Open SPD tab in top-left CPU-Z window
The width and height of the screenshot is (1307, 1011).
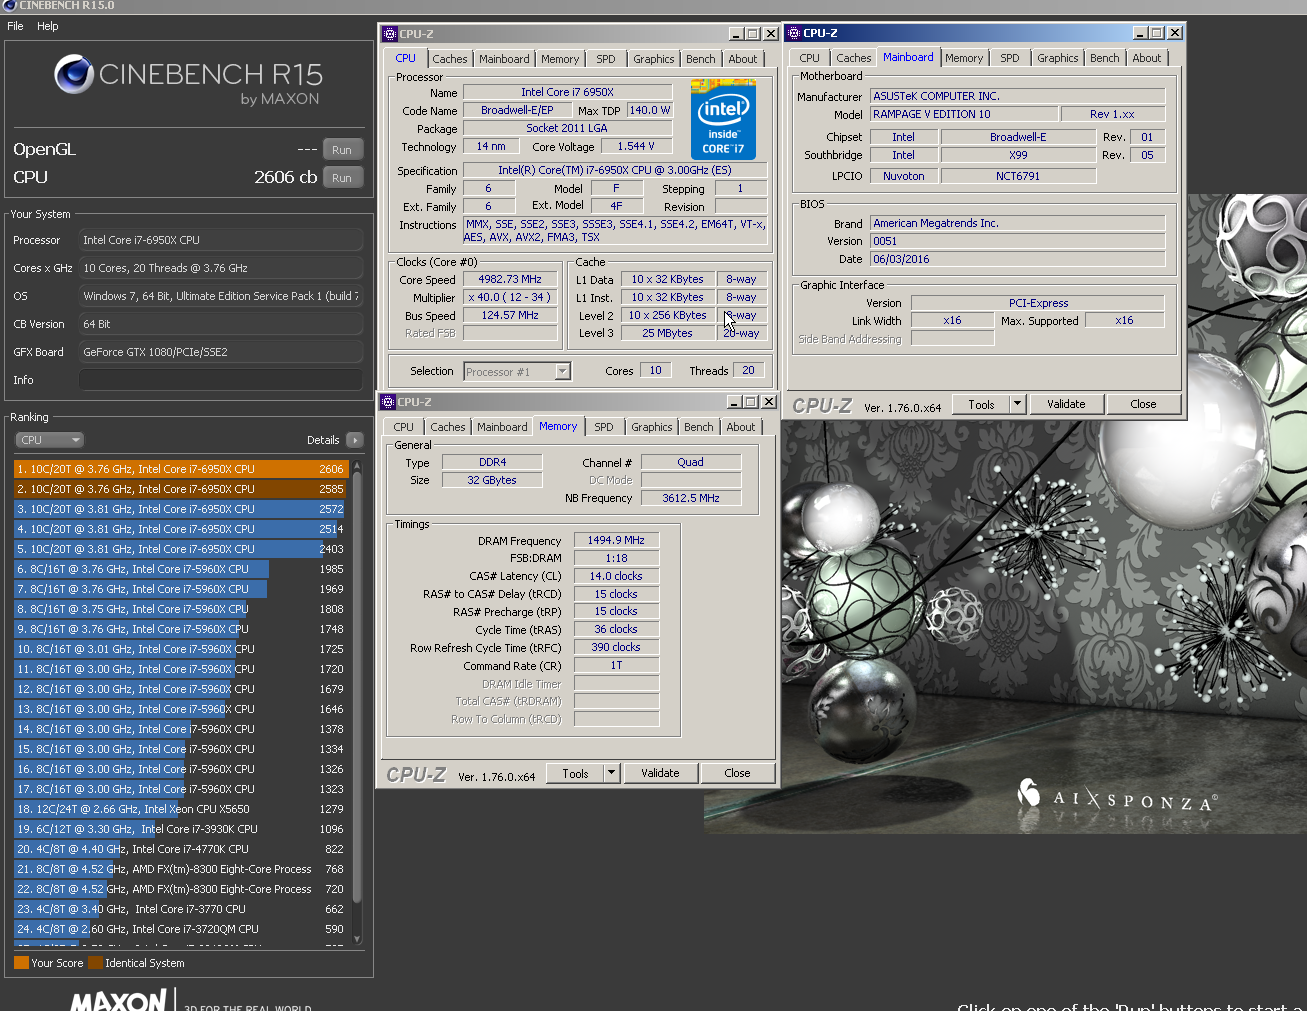tap(606, 59)
